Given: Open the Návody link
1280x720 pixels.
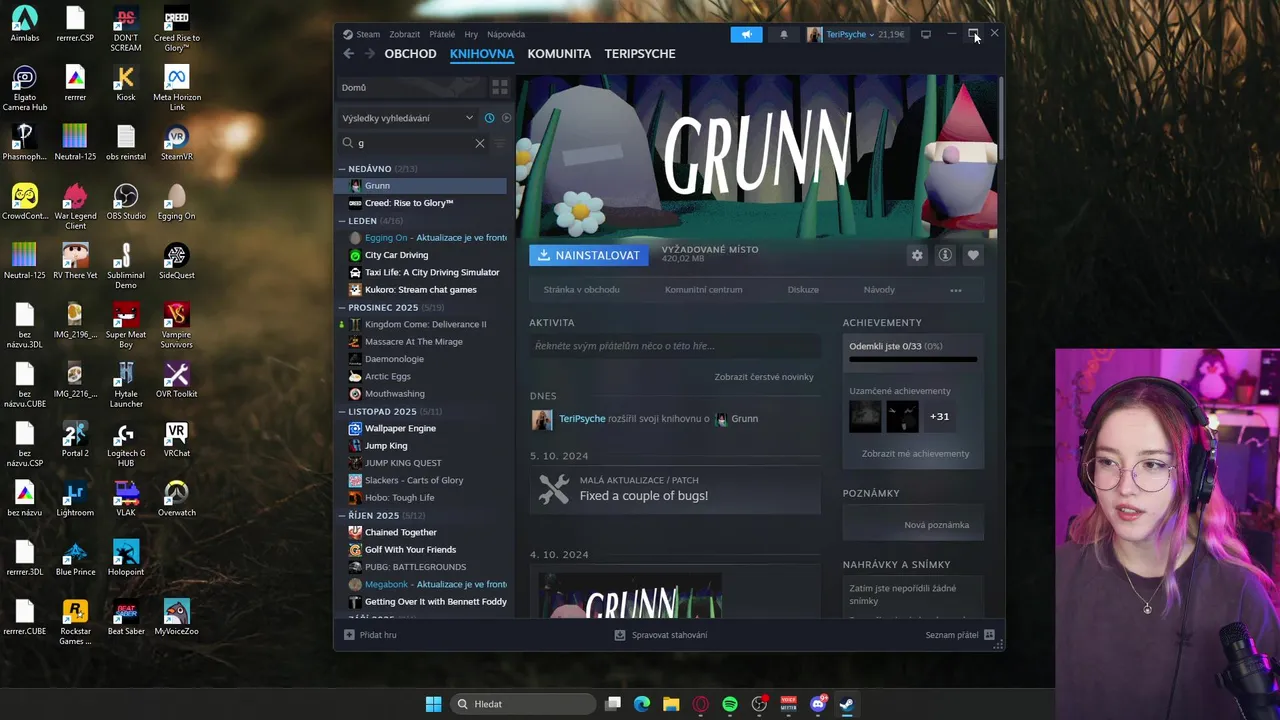Looking at the screenshot, I should tap(879, 290).
